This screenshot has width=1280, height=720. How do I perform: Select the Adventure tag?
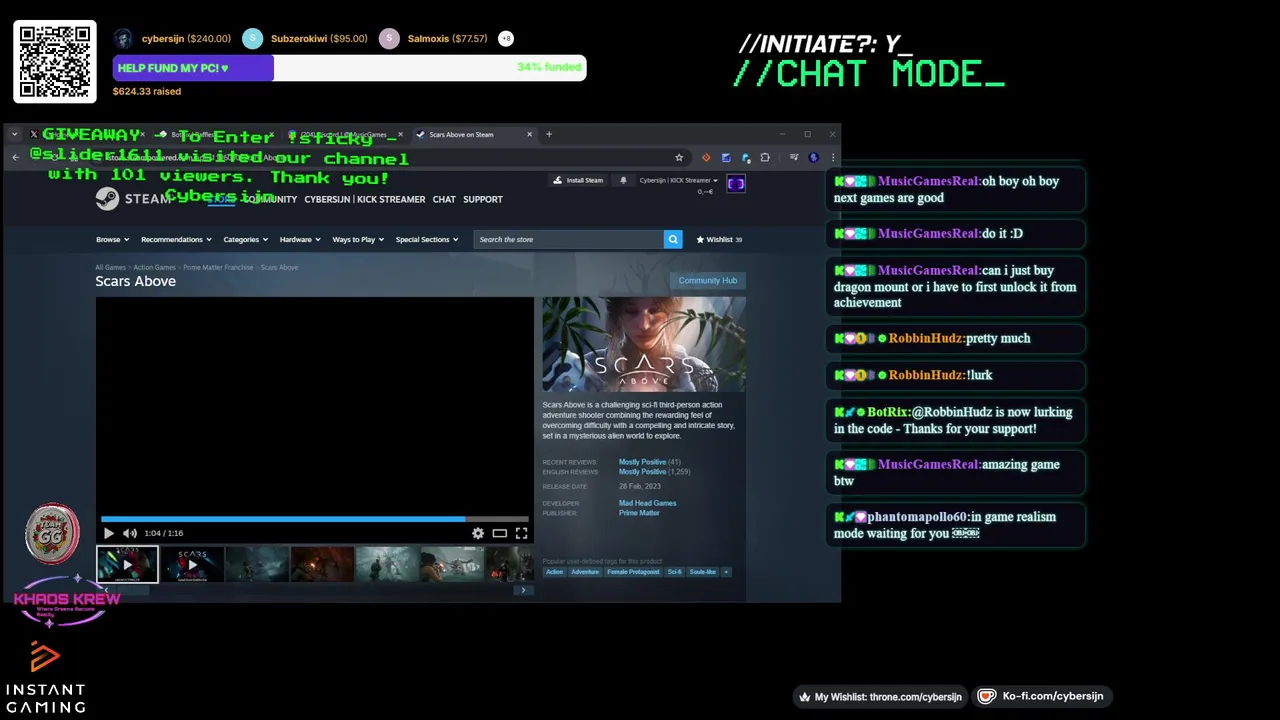[585, 572]
